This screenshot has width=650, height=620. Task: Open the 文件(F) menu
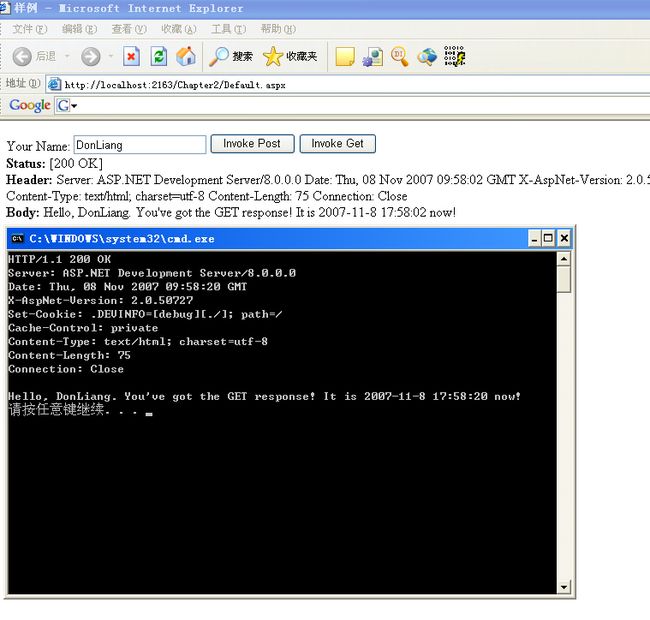pos(29,29)
